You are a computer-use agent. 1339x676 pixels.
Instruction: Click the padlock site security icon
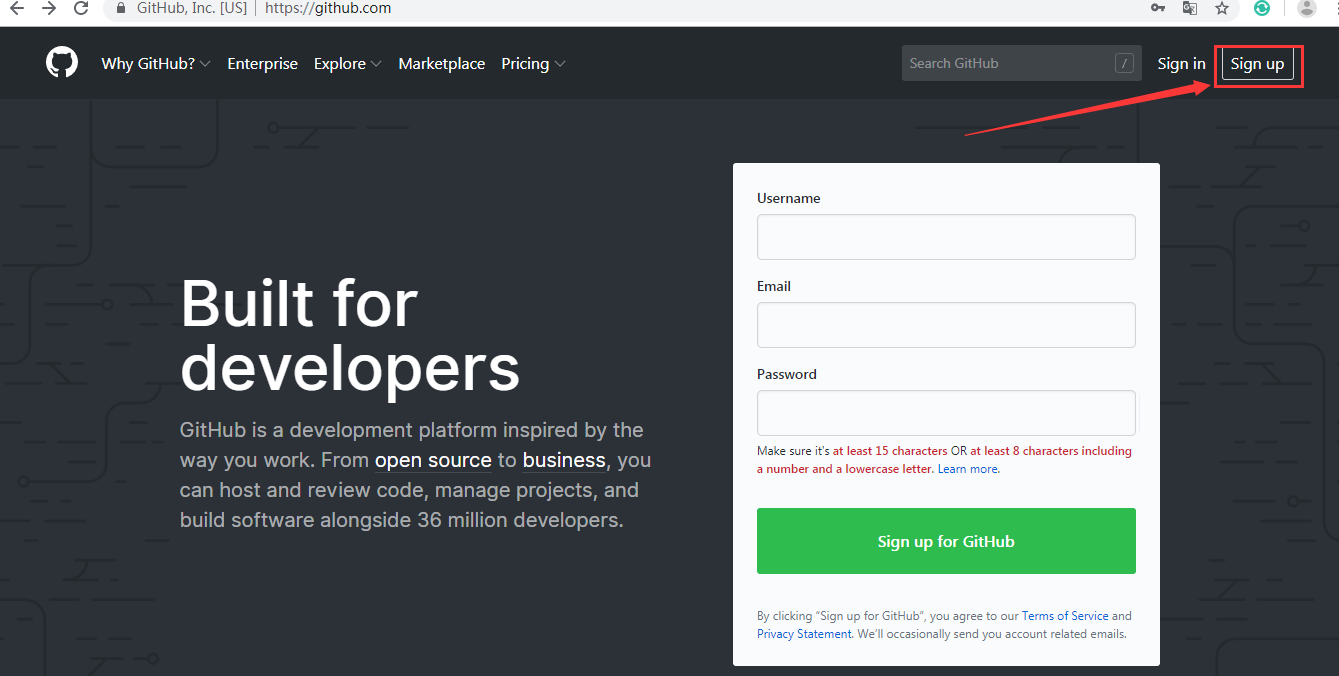point(121,8)
